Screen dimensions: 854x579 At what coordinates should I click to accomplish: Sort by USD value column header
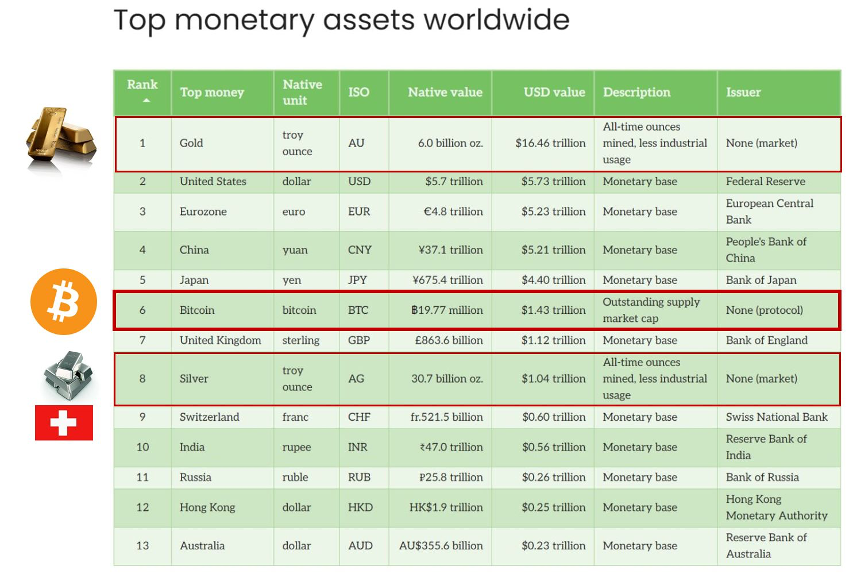(543, 92)
